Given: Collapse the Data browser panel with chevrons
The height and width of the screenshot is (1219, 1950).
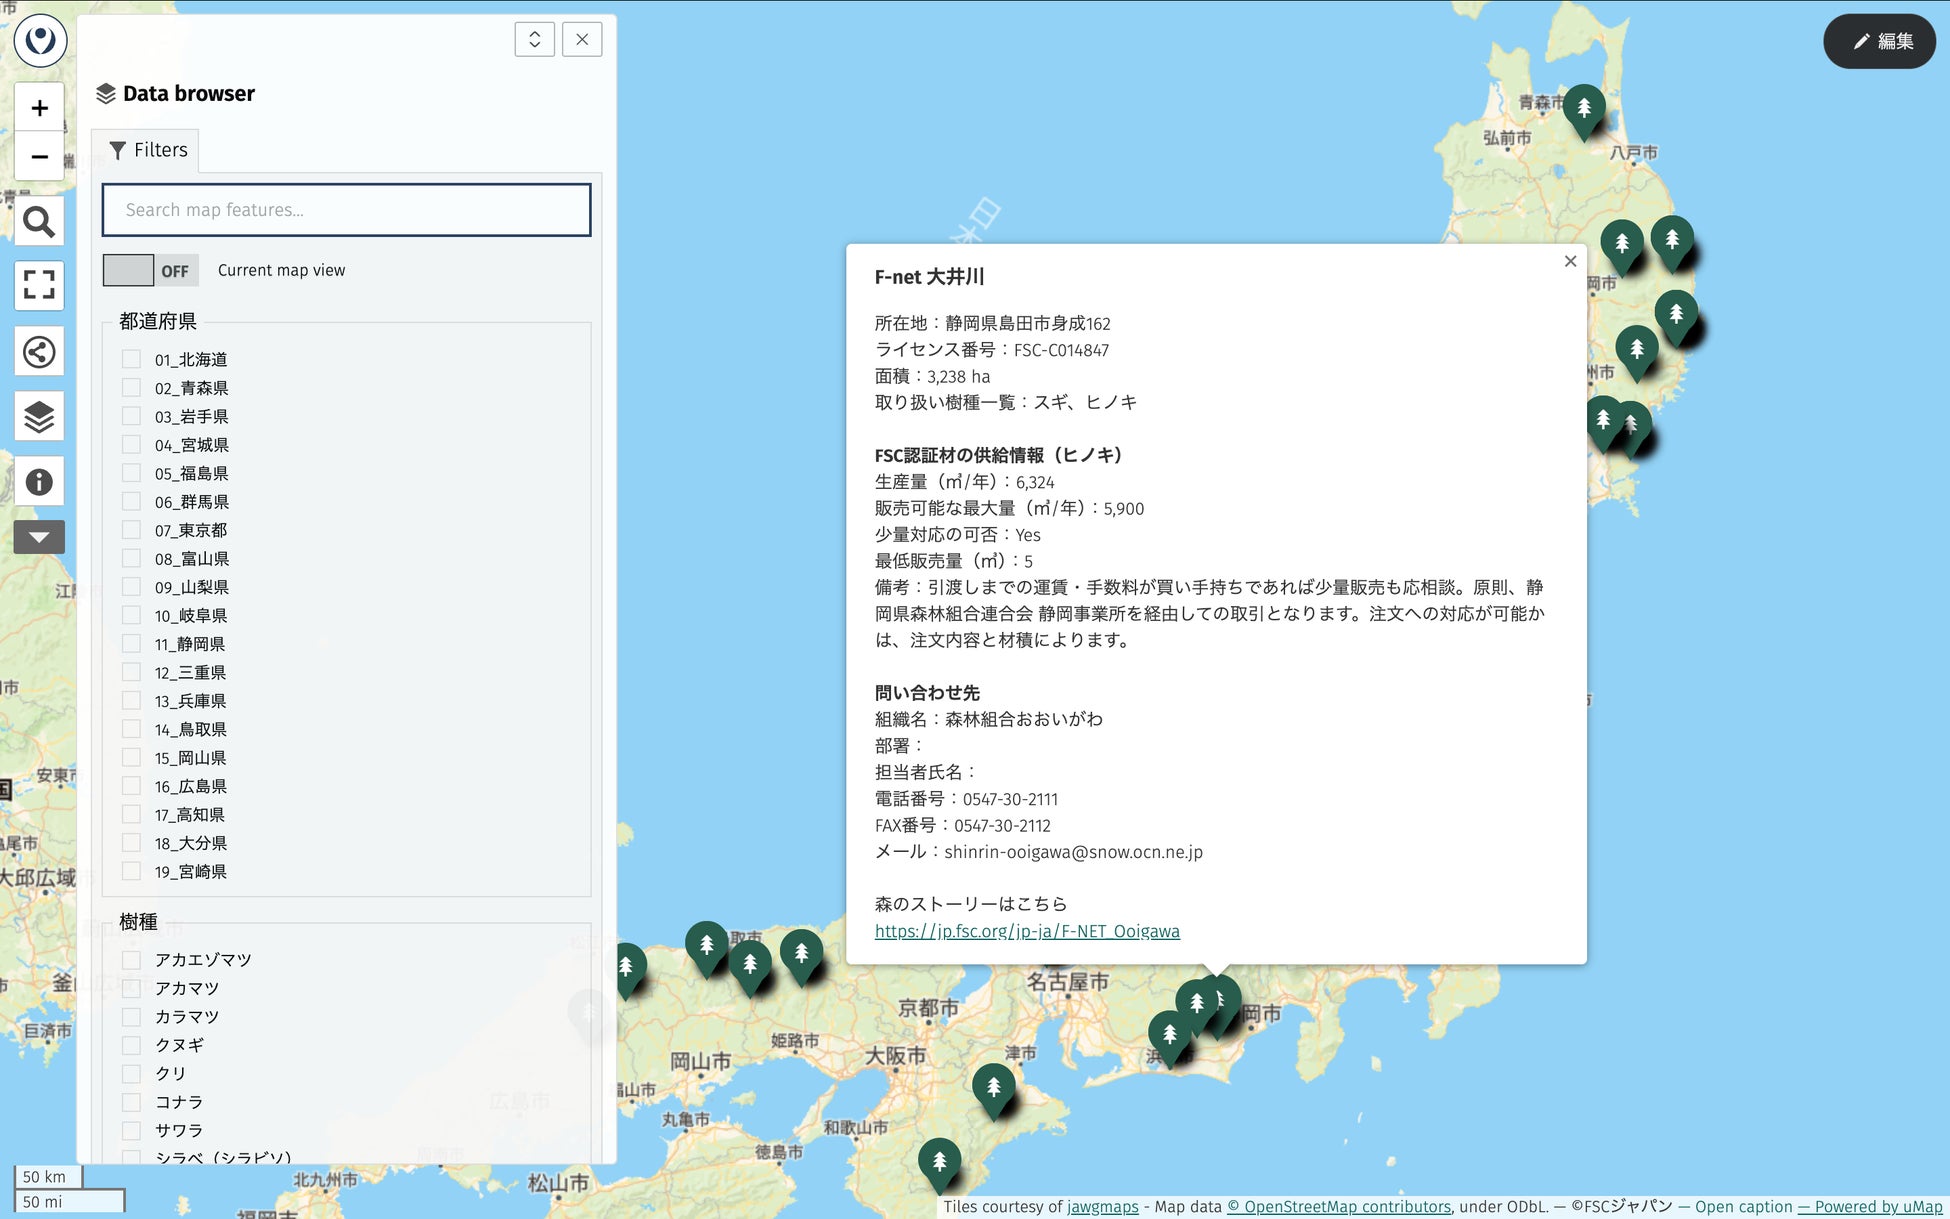Looking at the screenshot, I should (535, 40).
